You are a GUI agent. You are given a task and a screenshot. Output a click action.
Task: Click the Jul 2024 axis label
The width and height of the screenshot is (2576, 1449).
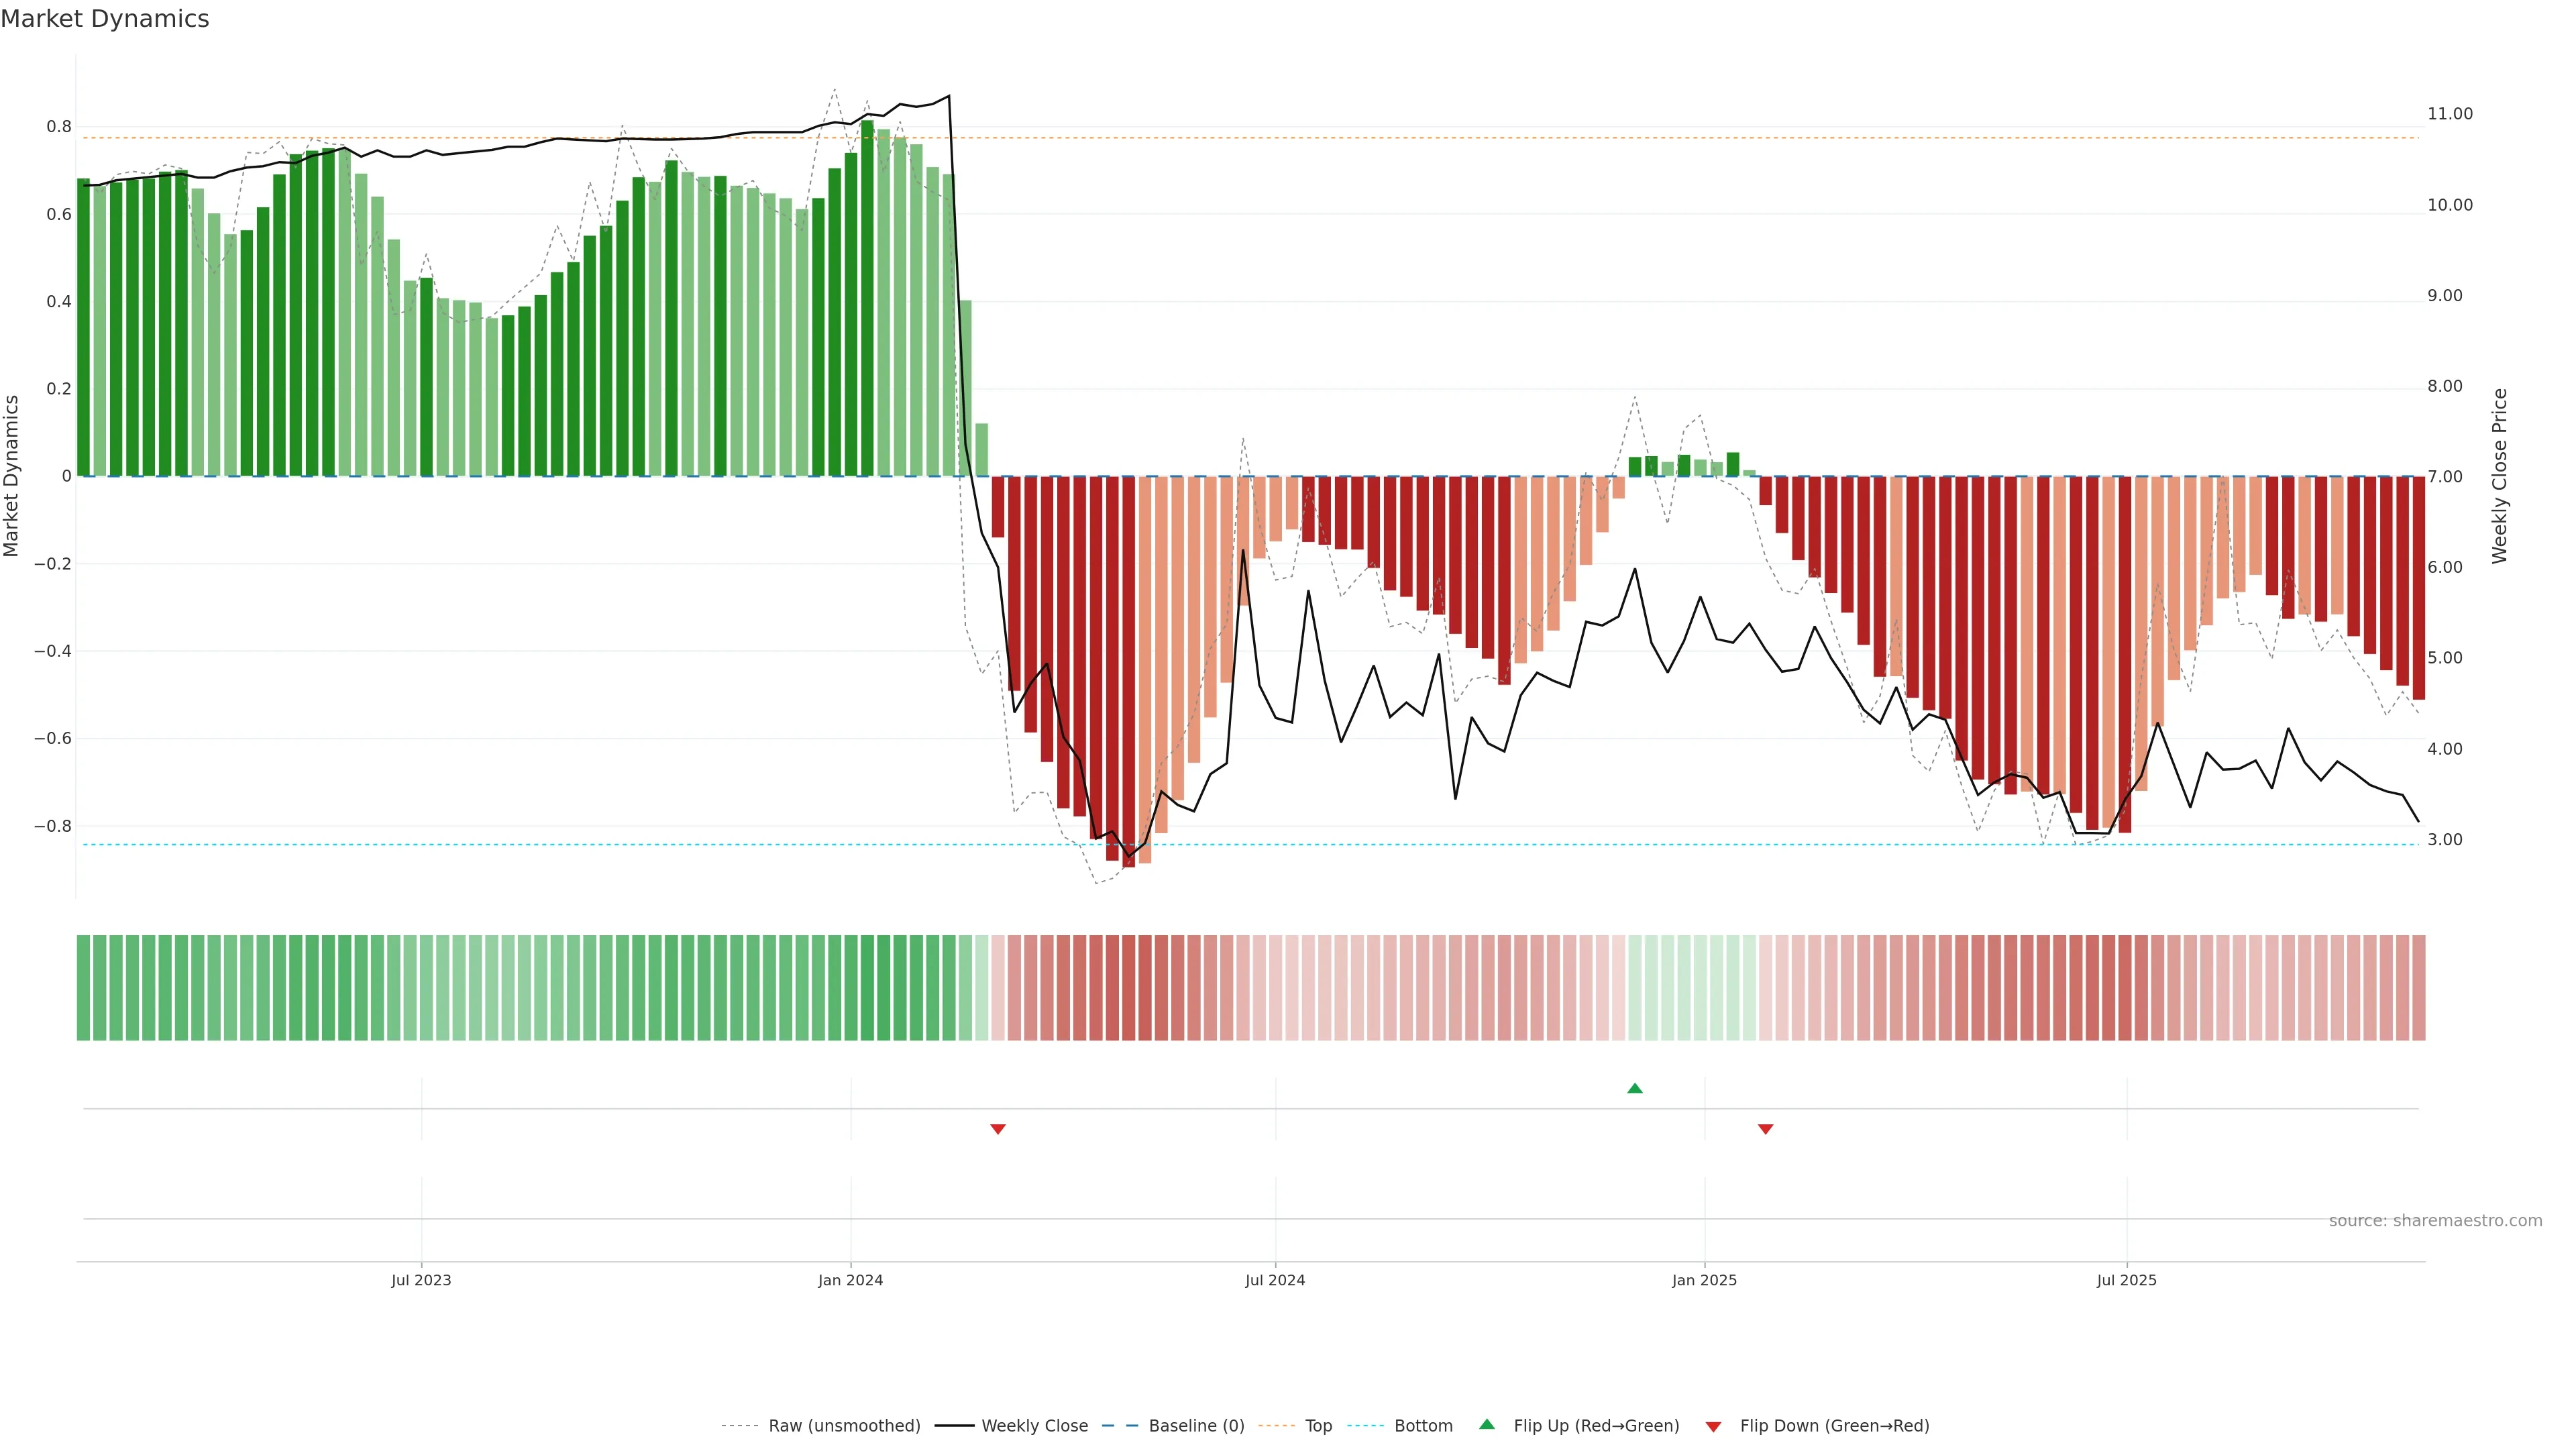pos(1275,1281)
